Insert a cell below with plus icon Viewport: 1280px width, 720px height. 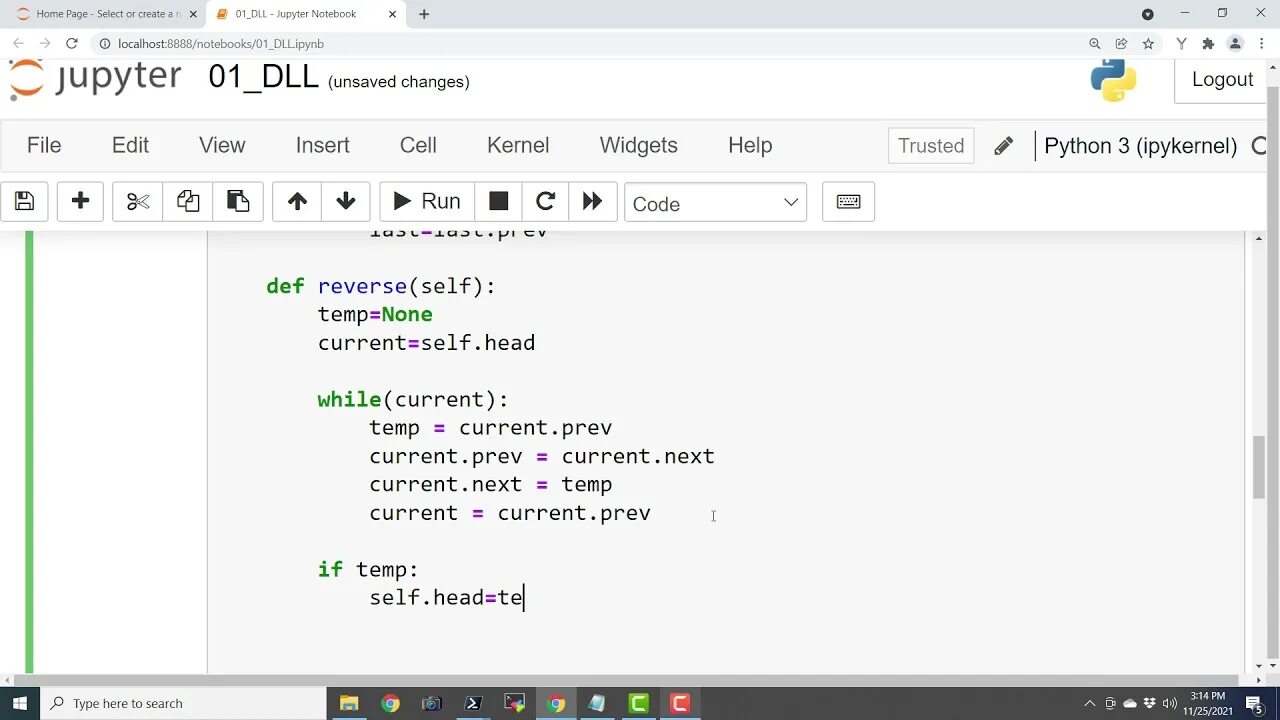pyautogui.click(x=80, y=202)
